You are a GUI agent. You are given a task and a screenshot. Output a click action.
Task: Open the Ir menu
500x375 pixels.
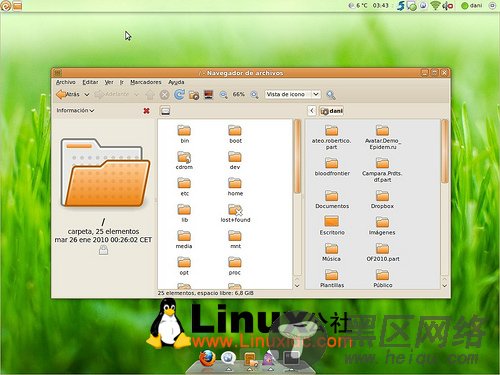point(122,82)
